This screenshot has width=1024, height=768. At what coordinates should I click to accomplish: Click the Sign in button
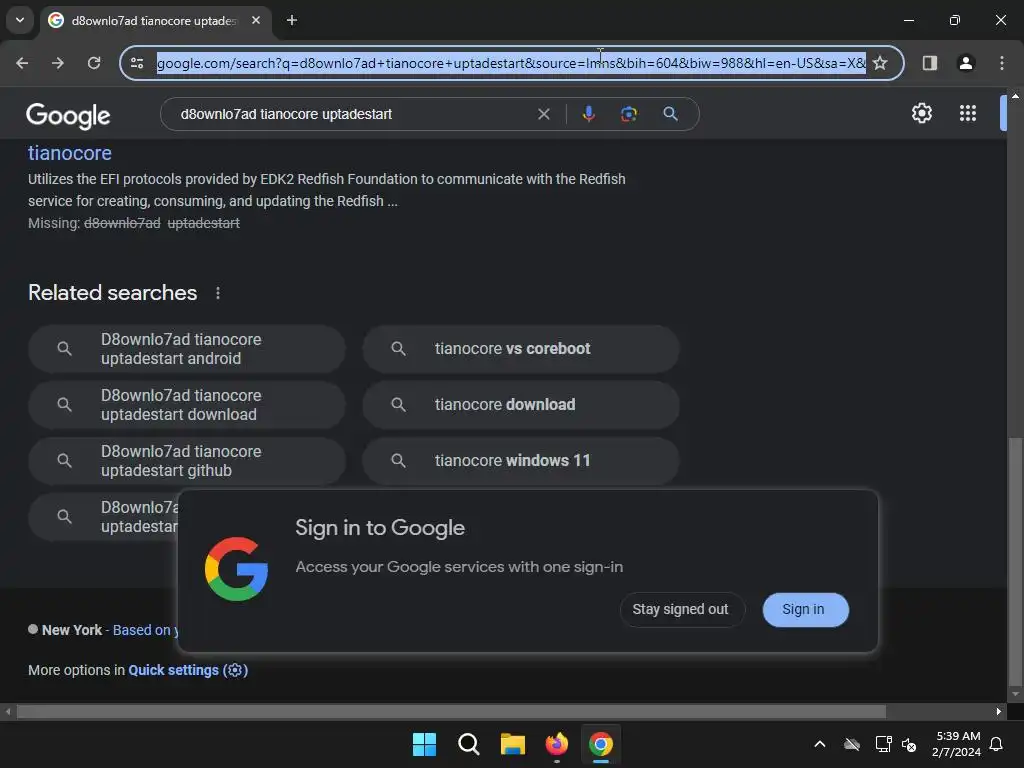coord(805,609)
